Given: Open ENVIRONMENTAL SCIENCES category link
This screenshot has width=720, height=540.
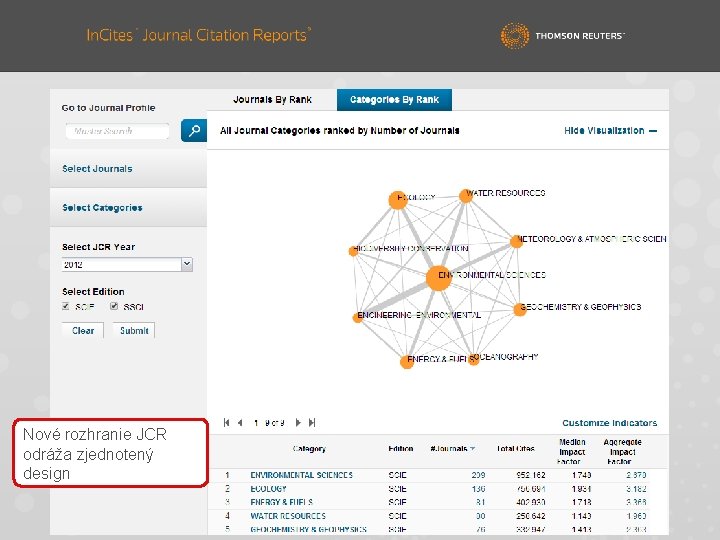Looking at the screenshot, I should [x=301, y=475].
